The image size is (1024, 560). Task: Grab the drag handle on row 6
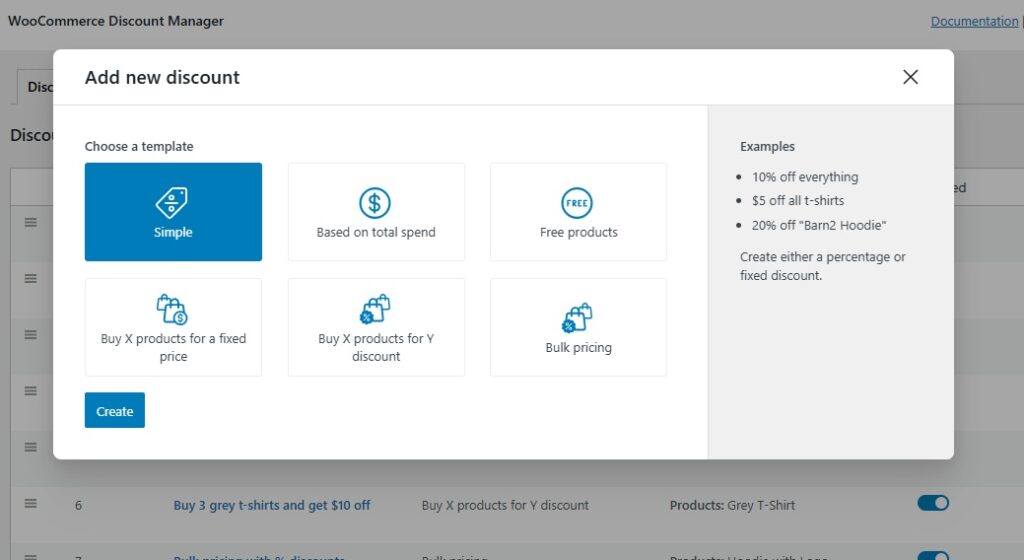[x=30, y=504]
